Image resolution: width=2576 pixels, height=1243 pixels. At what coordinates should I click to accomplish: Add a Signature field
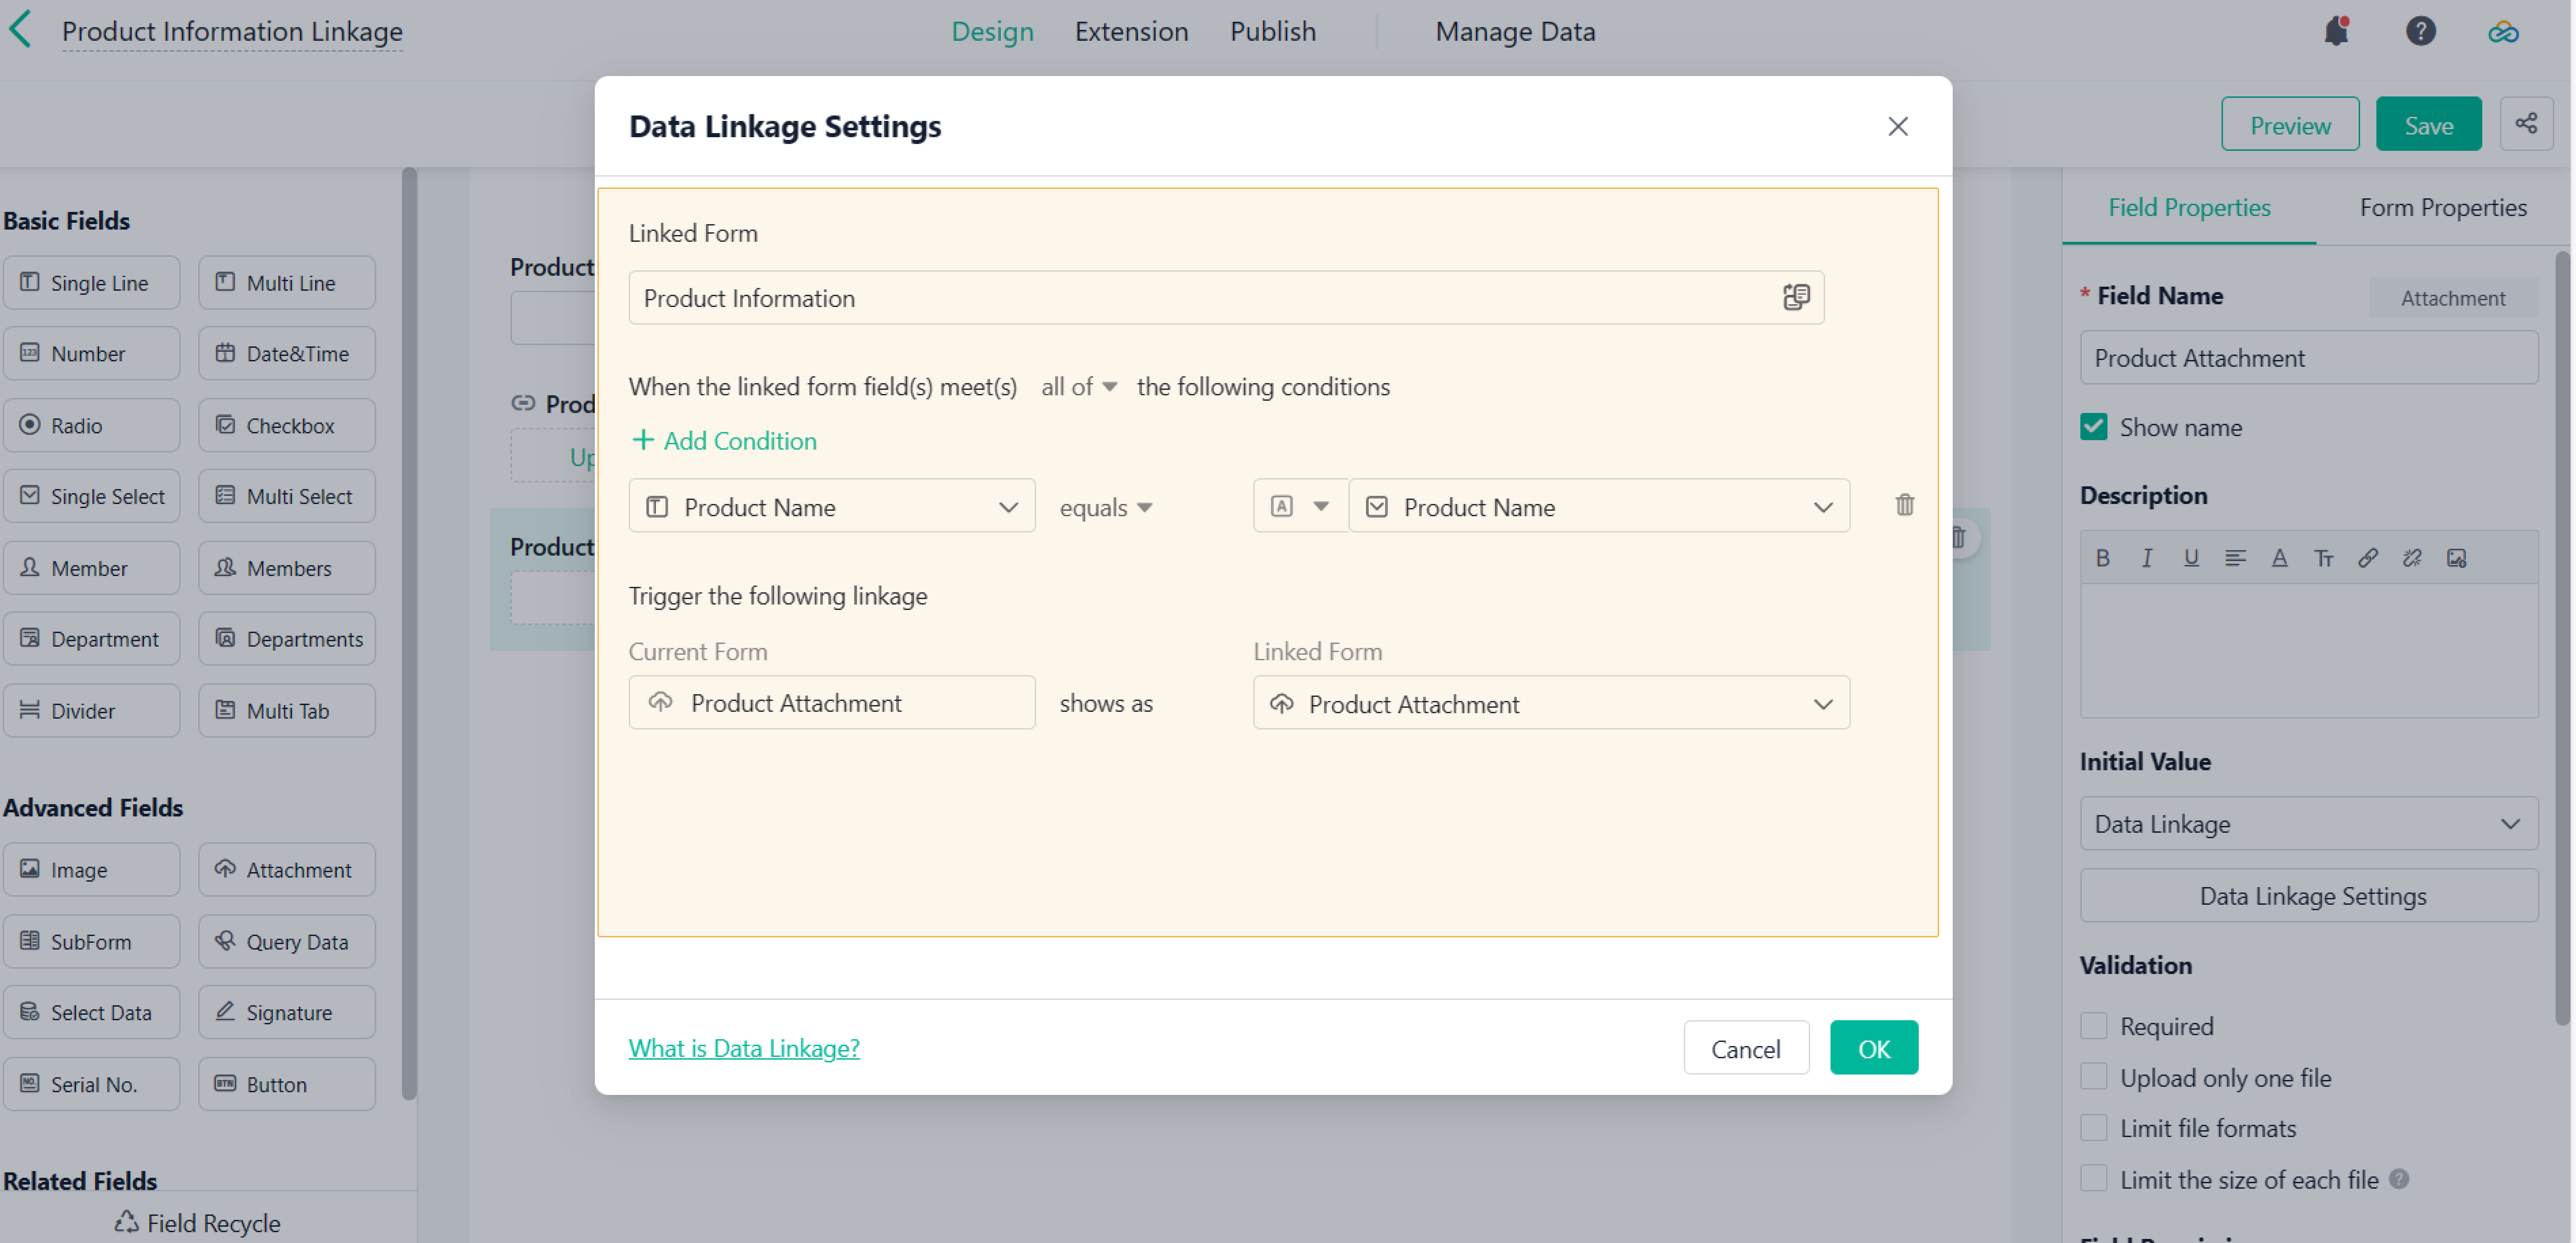coord(287,1012)
